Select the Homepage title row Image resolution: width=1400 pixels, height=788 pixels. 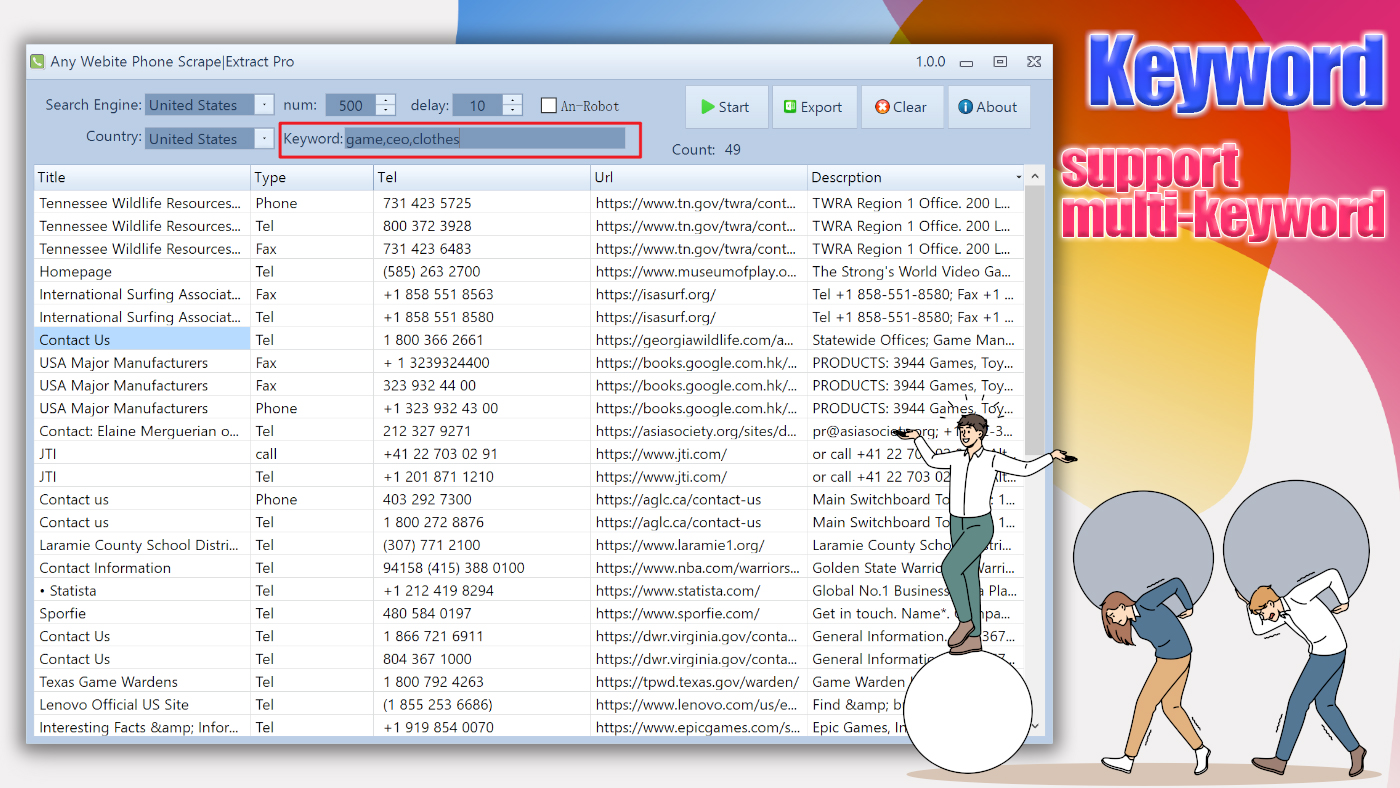[142, 271]
